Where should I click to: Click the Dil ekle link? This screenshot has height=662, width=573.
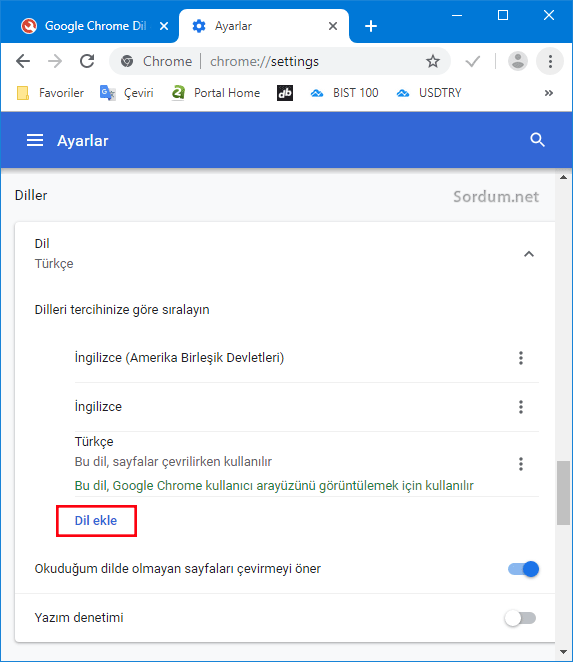(x=96, y=521)
